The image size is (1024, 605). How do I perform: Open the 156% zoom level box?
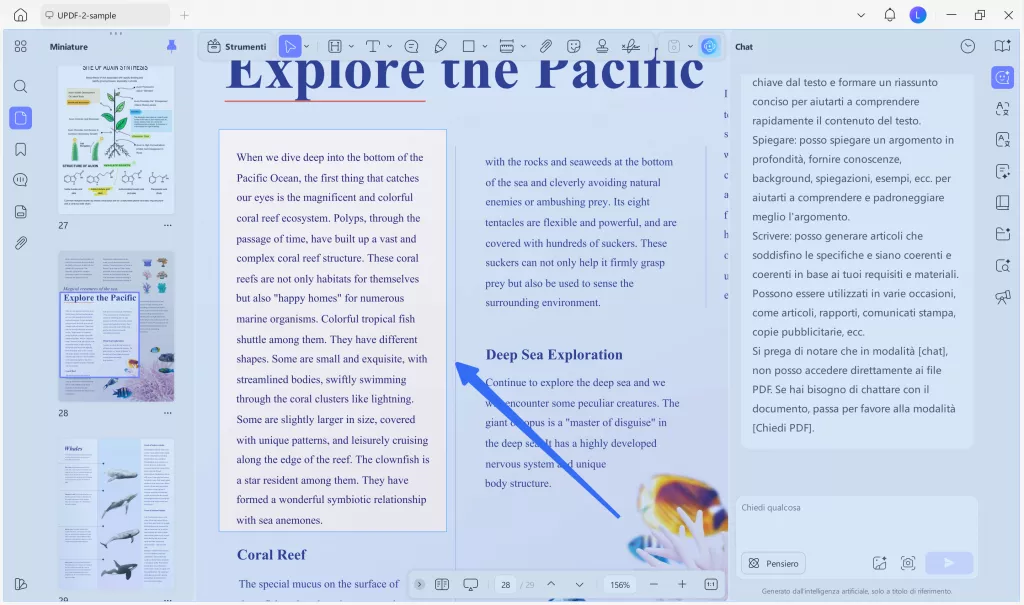pos(620,585)
